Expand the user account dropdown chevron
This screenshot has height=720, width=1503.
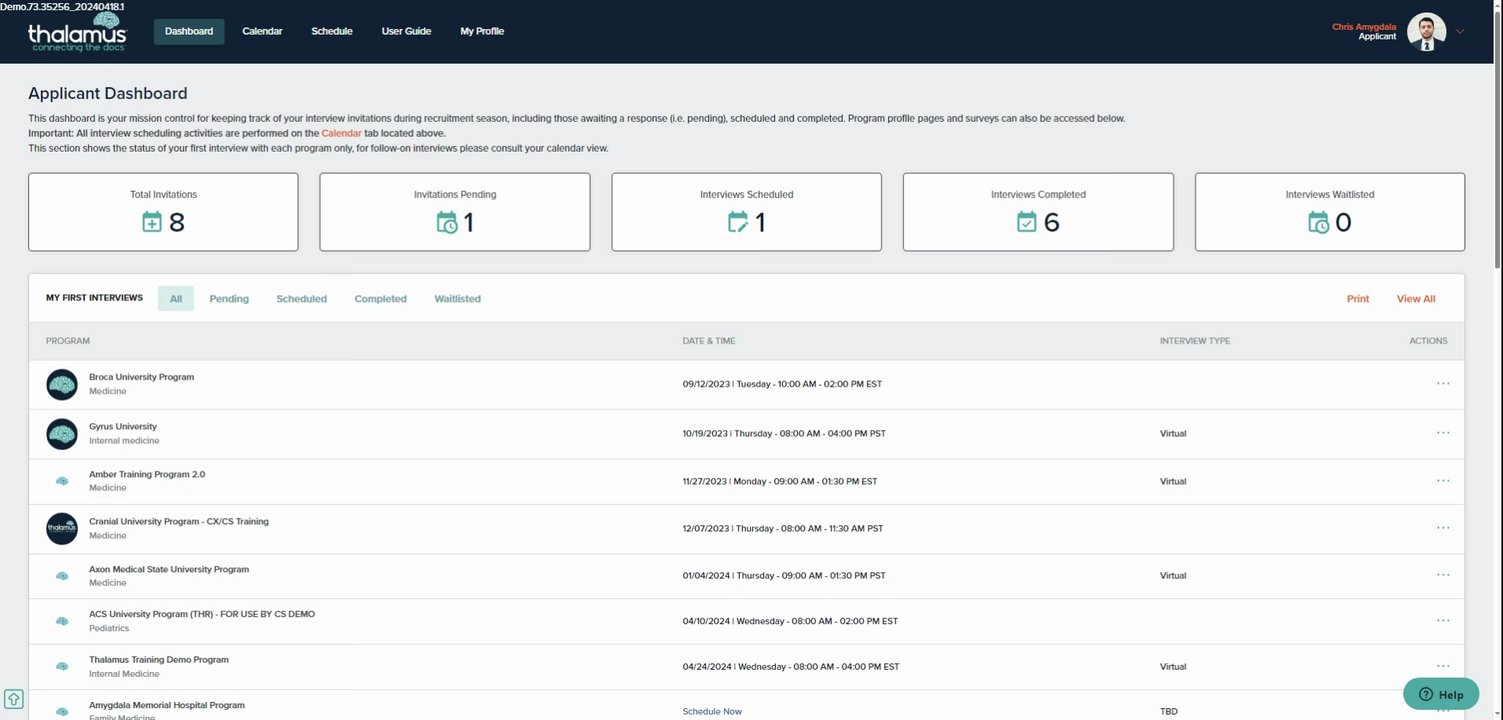(1460, 31)
